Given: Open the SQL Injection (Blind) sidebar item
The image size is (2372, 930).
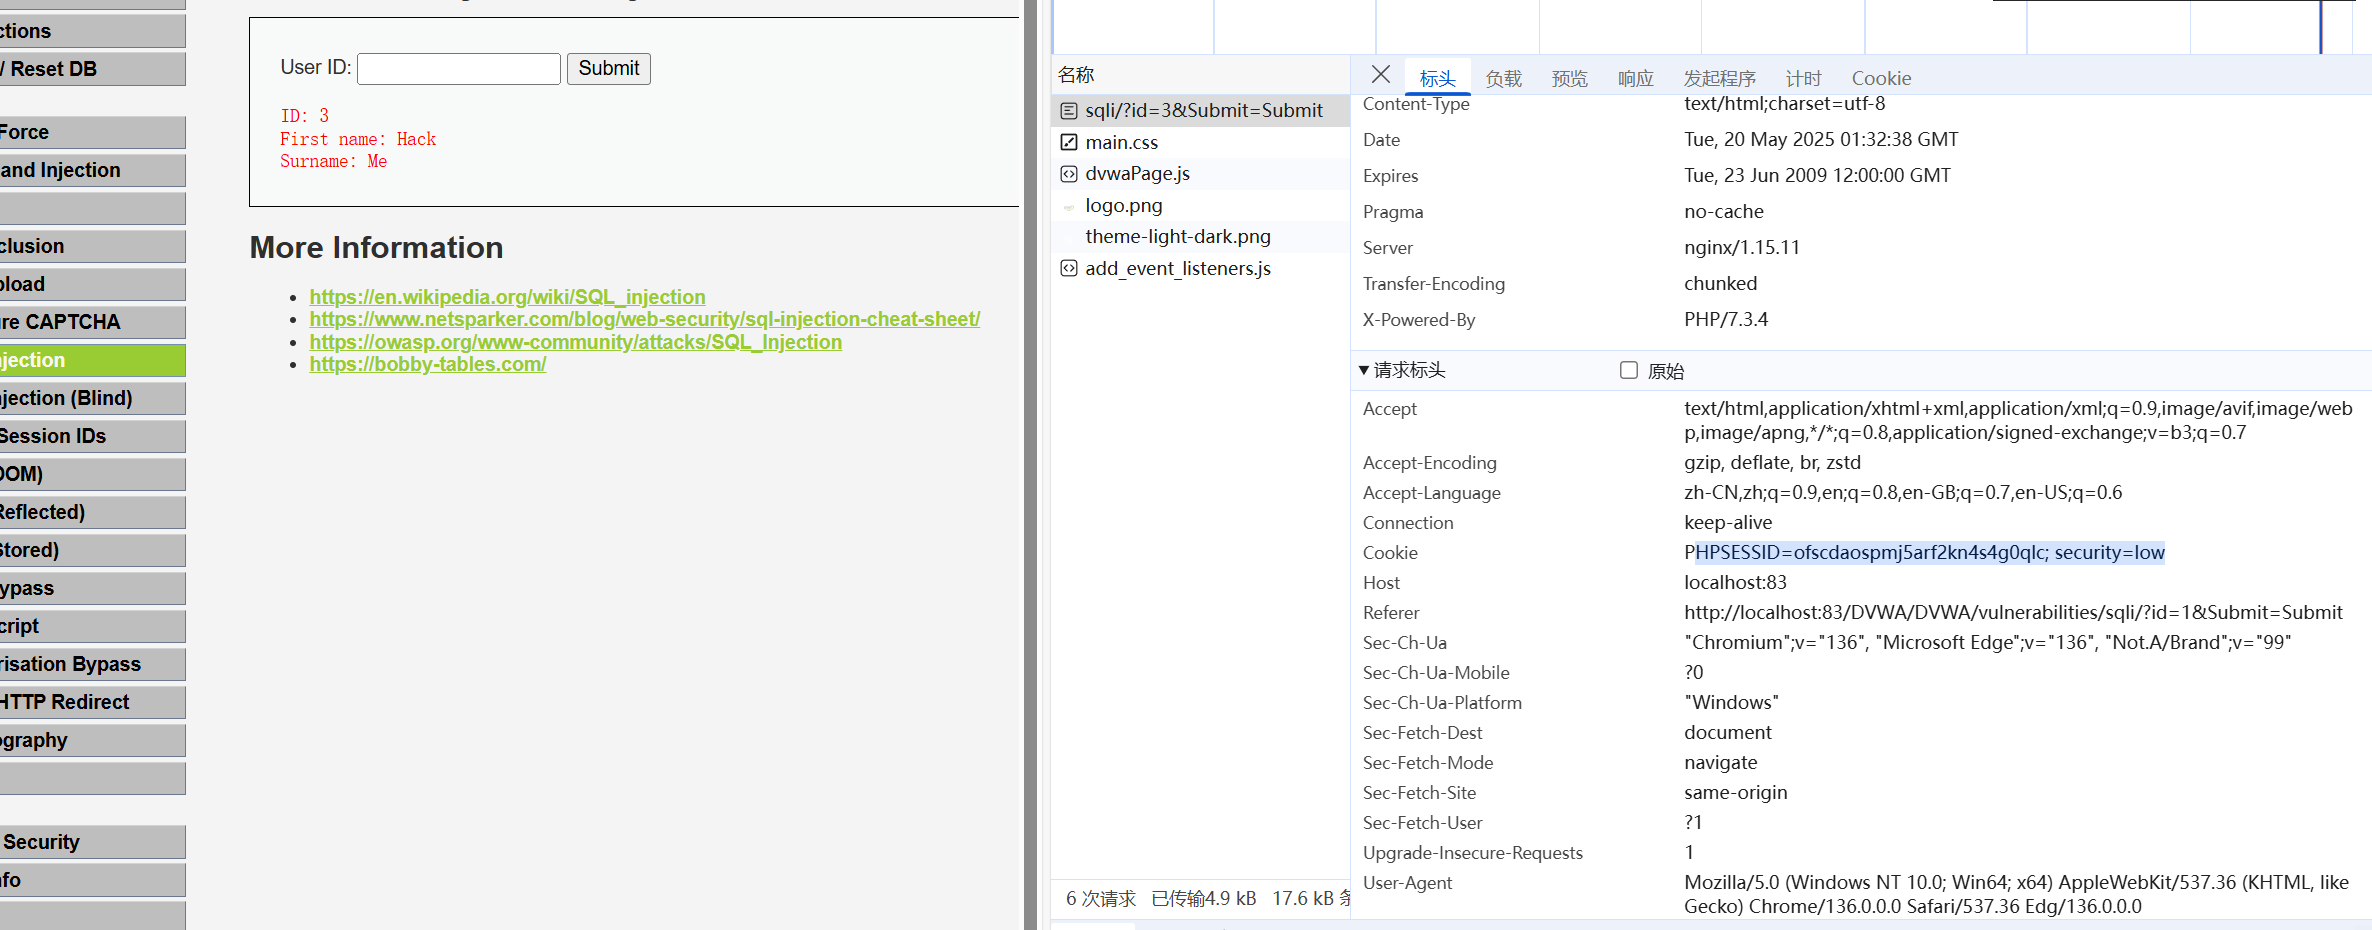Looking at the screenshot, I should pyautogui.click(x=90, y=398).
